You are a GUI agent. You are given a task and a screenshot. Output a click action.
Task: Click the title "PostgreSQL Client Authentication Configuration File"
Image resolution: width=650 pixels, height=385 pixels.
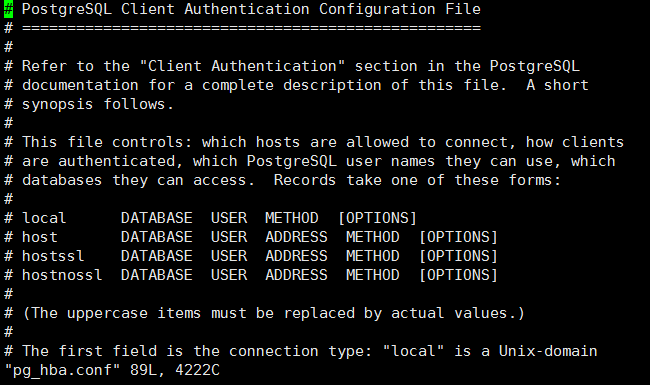pos(251,9)
